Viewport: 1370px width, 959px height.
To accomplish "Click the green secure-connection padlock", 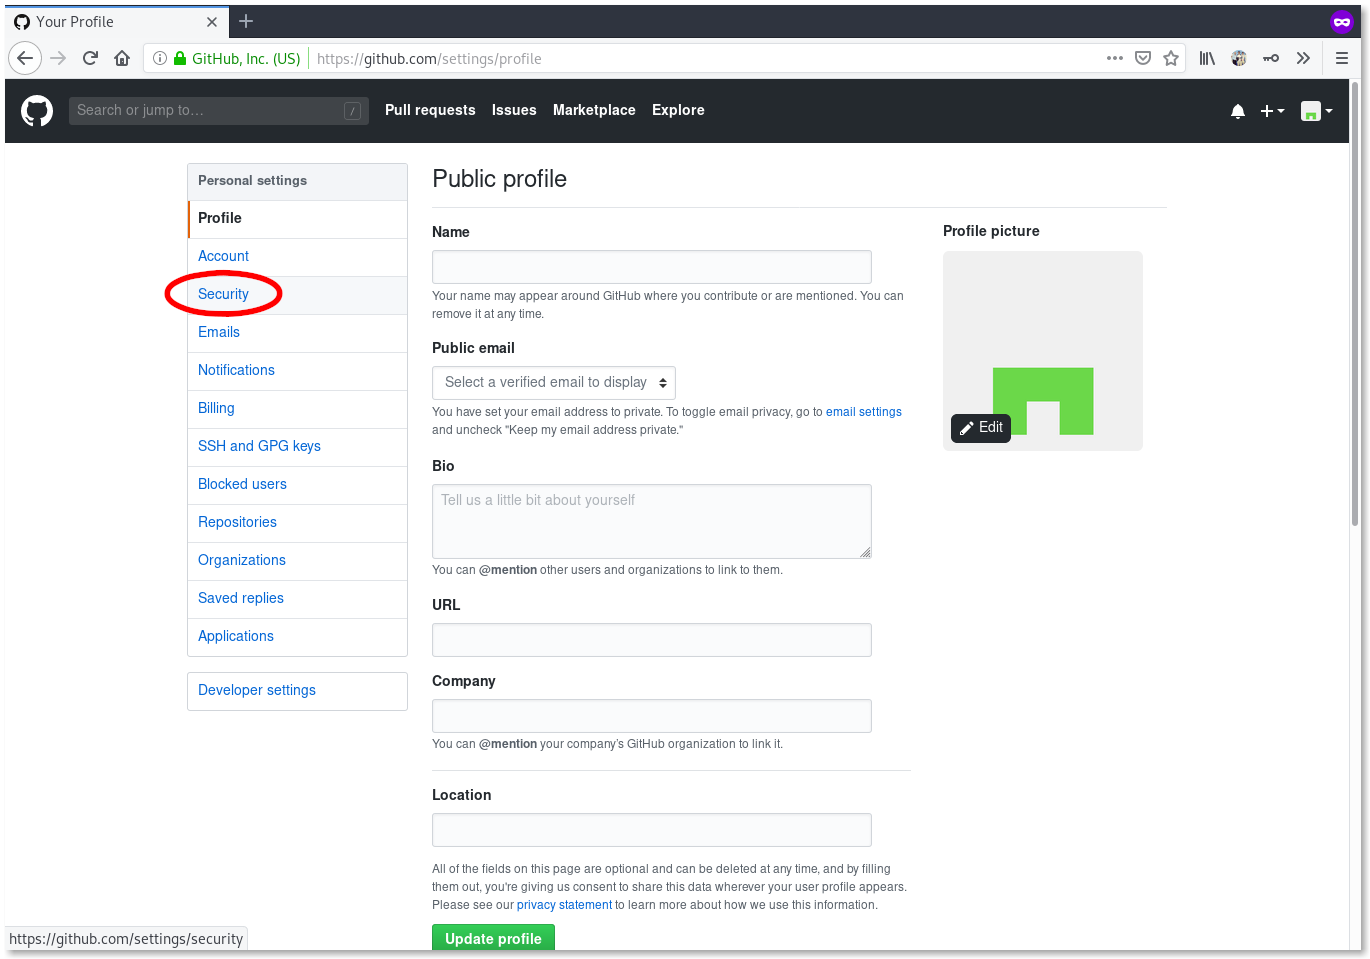I will 180,58.
